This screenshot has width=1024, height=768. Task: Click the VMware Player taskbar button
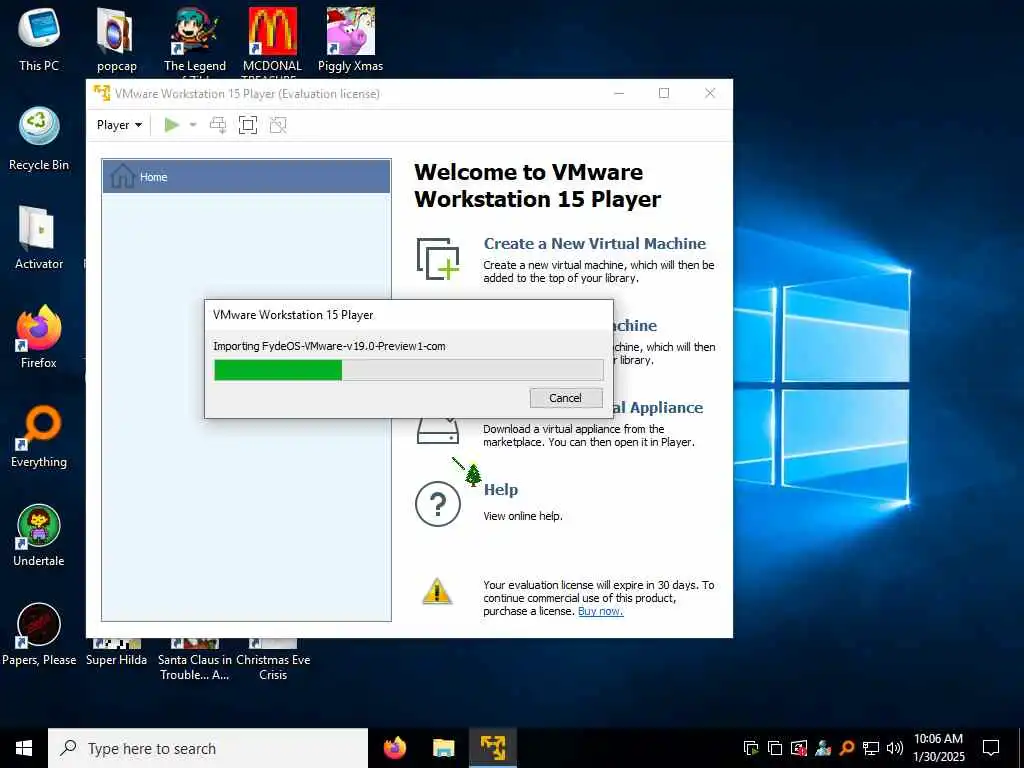493,748
